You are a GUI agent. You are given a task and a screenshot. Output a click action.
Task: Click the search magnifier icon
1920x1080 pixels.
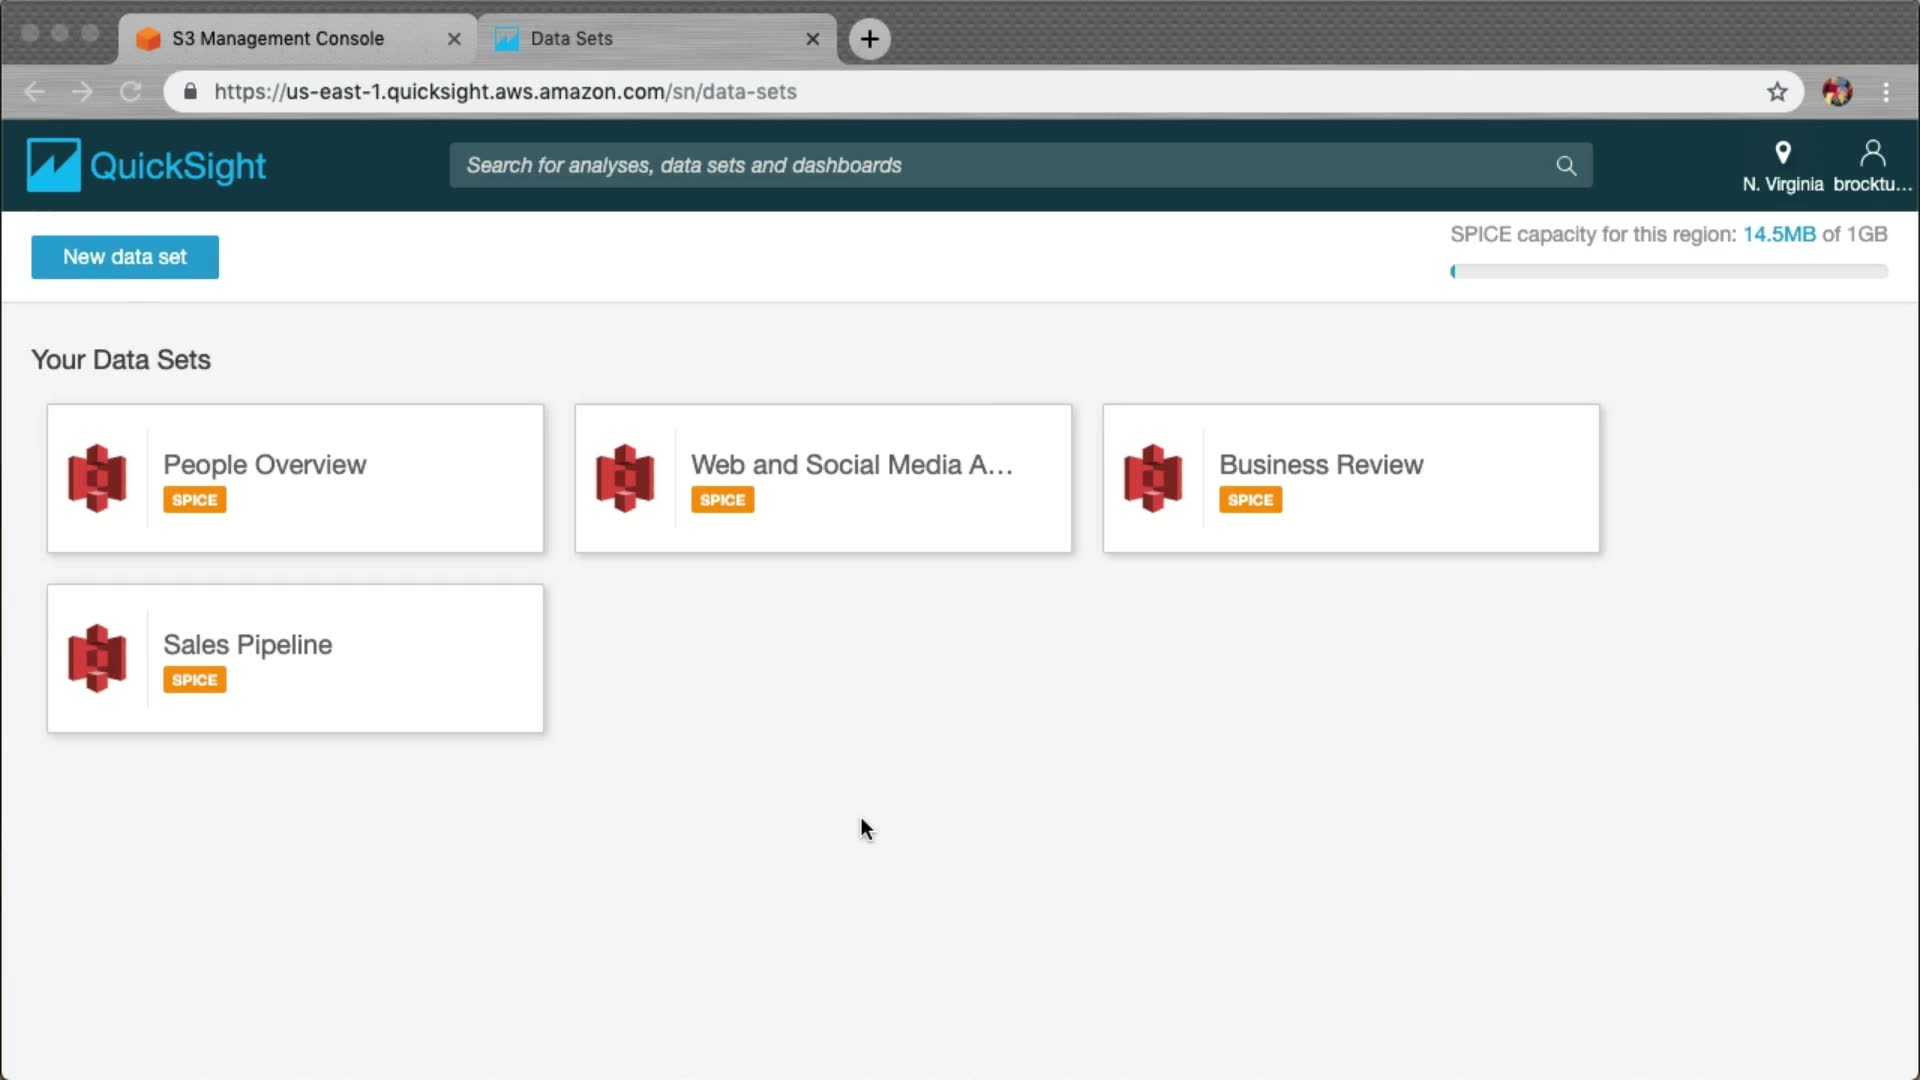click(1566, 166)
